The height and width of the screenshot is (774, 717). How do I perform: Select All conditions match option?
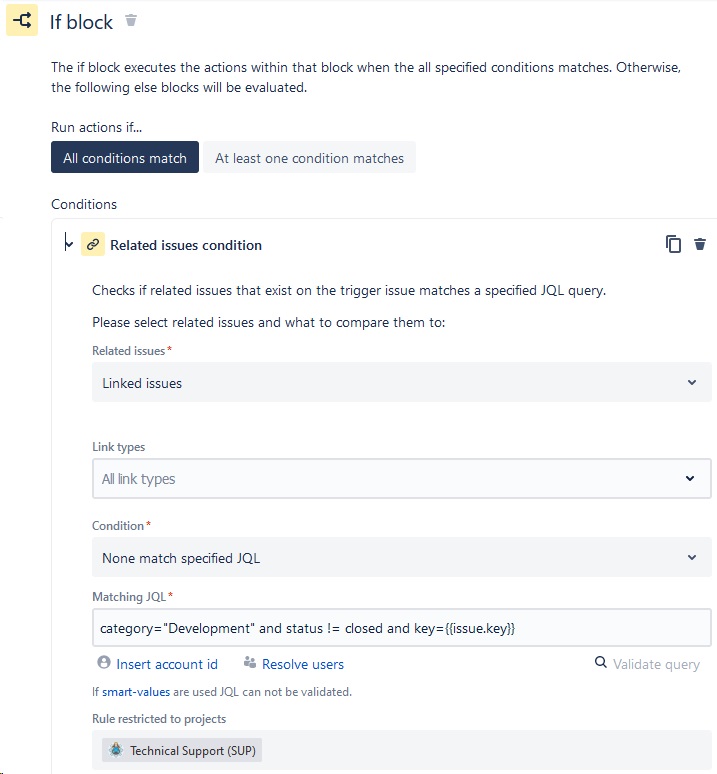click(125, 157)
